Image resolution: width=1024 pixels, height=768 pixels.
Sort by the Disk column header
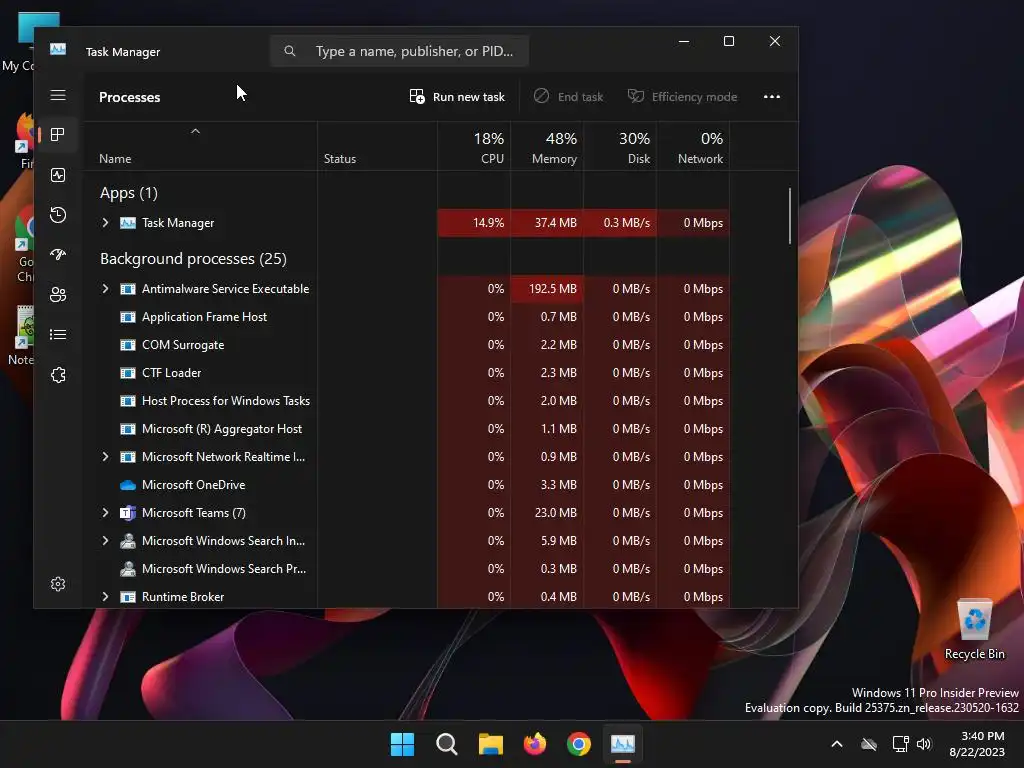(620, 146)
